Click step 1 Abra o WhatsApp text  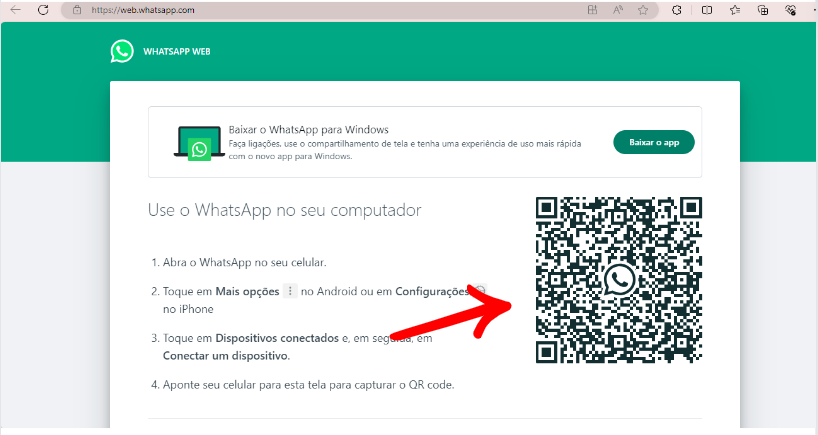click(244, 262)
